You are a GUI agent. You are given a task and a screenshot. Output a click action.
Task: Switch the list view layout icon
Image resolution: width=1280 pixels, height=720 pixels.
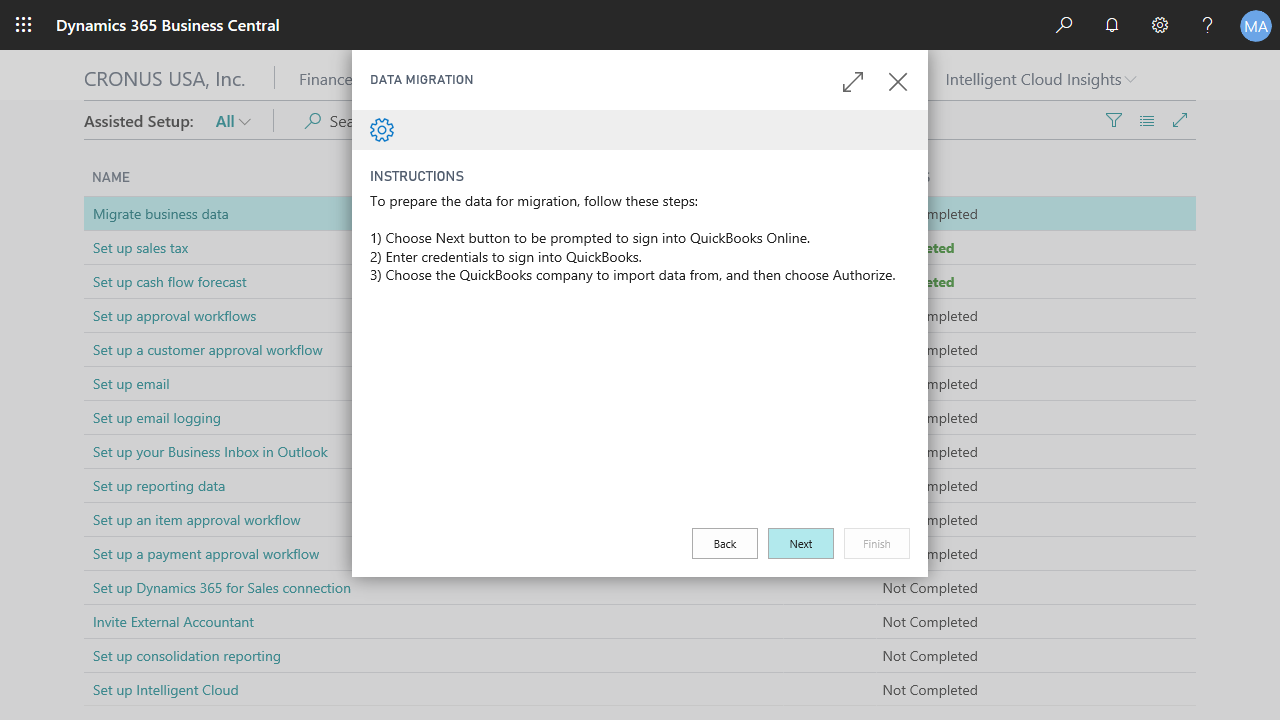[1147, 121]
